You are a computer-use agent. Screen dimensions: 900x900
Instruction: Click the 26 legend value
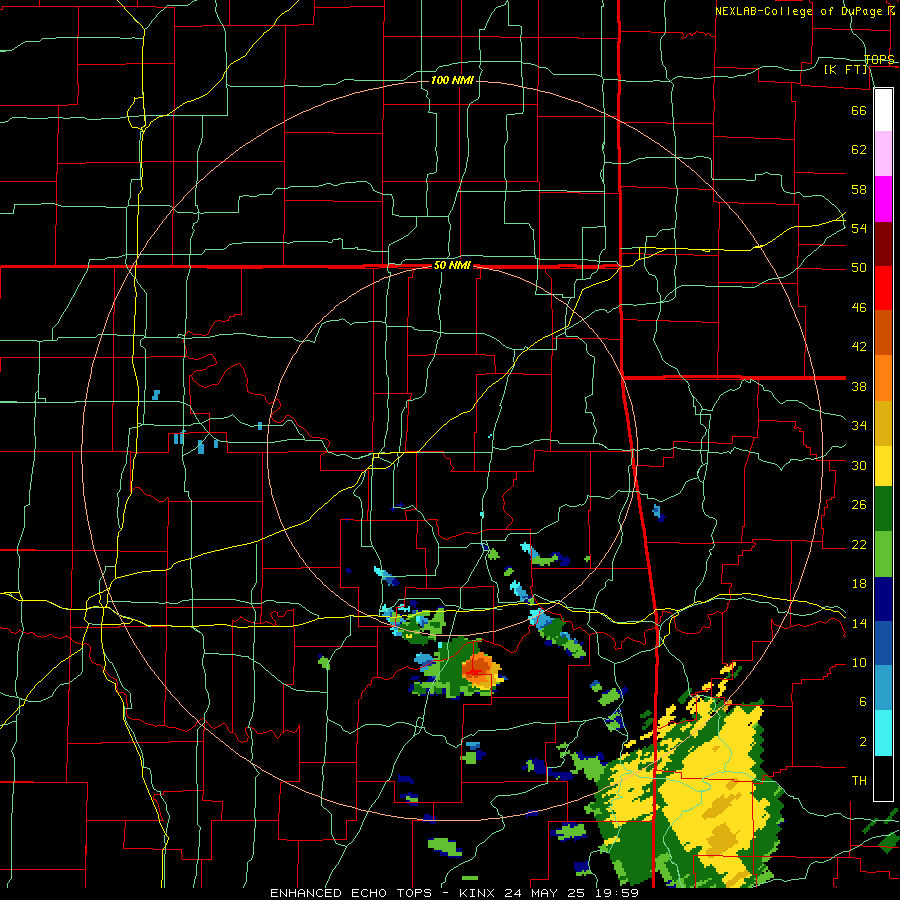(x=859, y=505)
